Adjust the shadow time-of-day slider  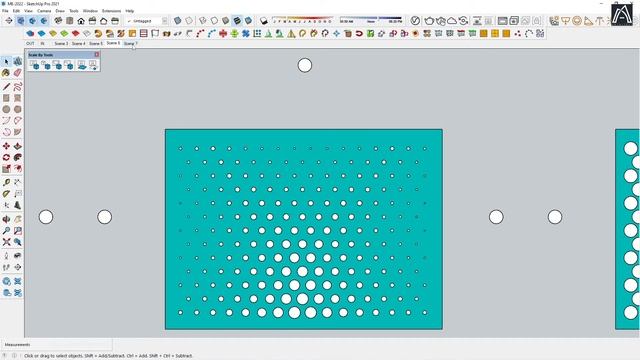tap(371, 20)
